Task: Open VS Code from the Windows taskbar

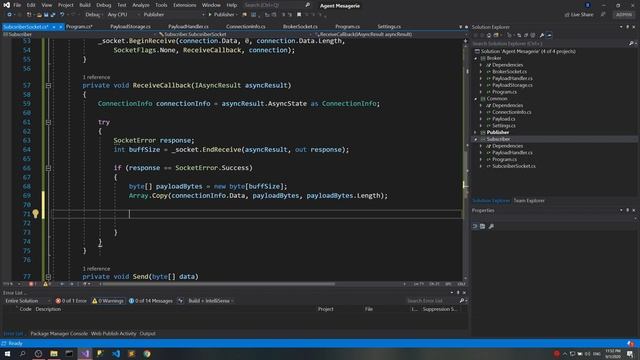Action: click(x=116, y=353)
